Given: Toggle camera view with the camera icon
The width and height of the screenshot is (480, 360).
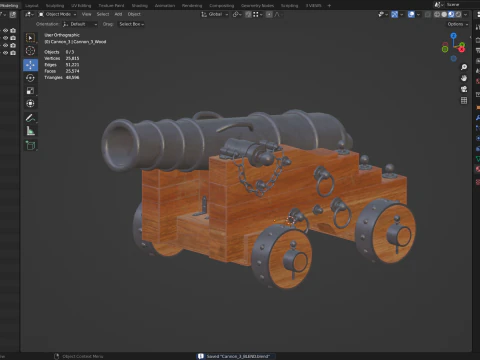Looking at the screenshot, I should click(464, 89).
